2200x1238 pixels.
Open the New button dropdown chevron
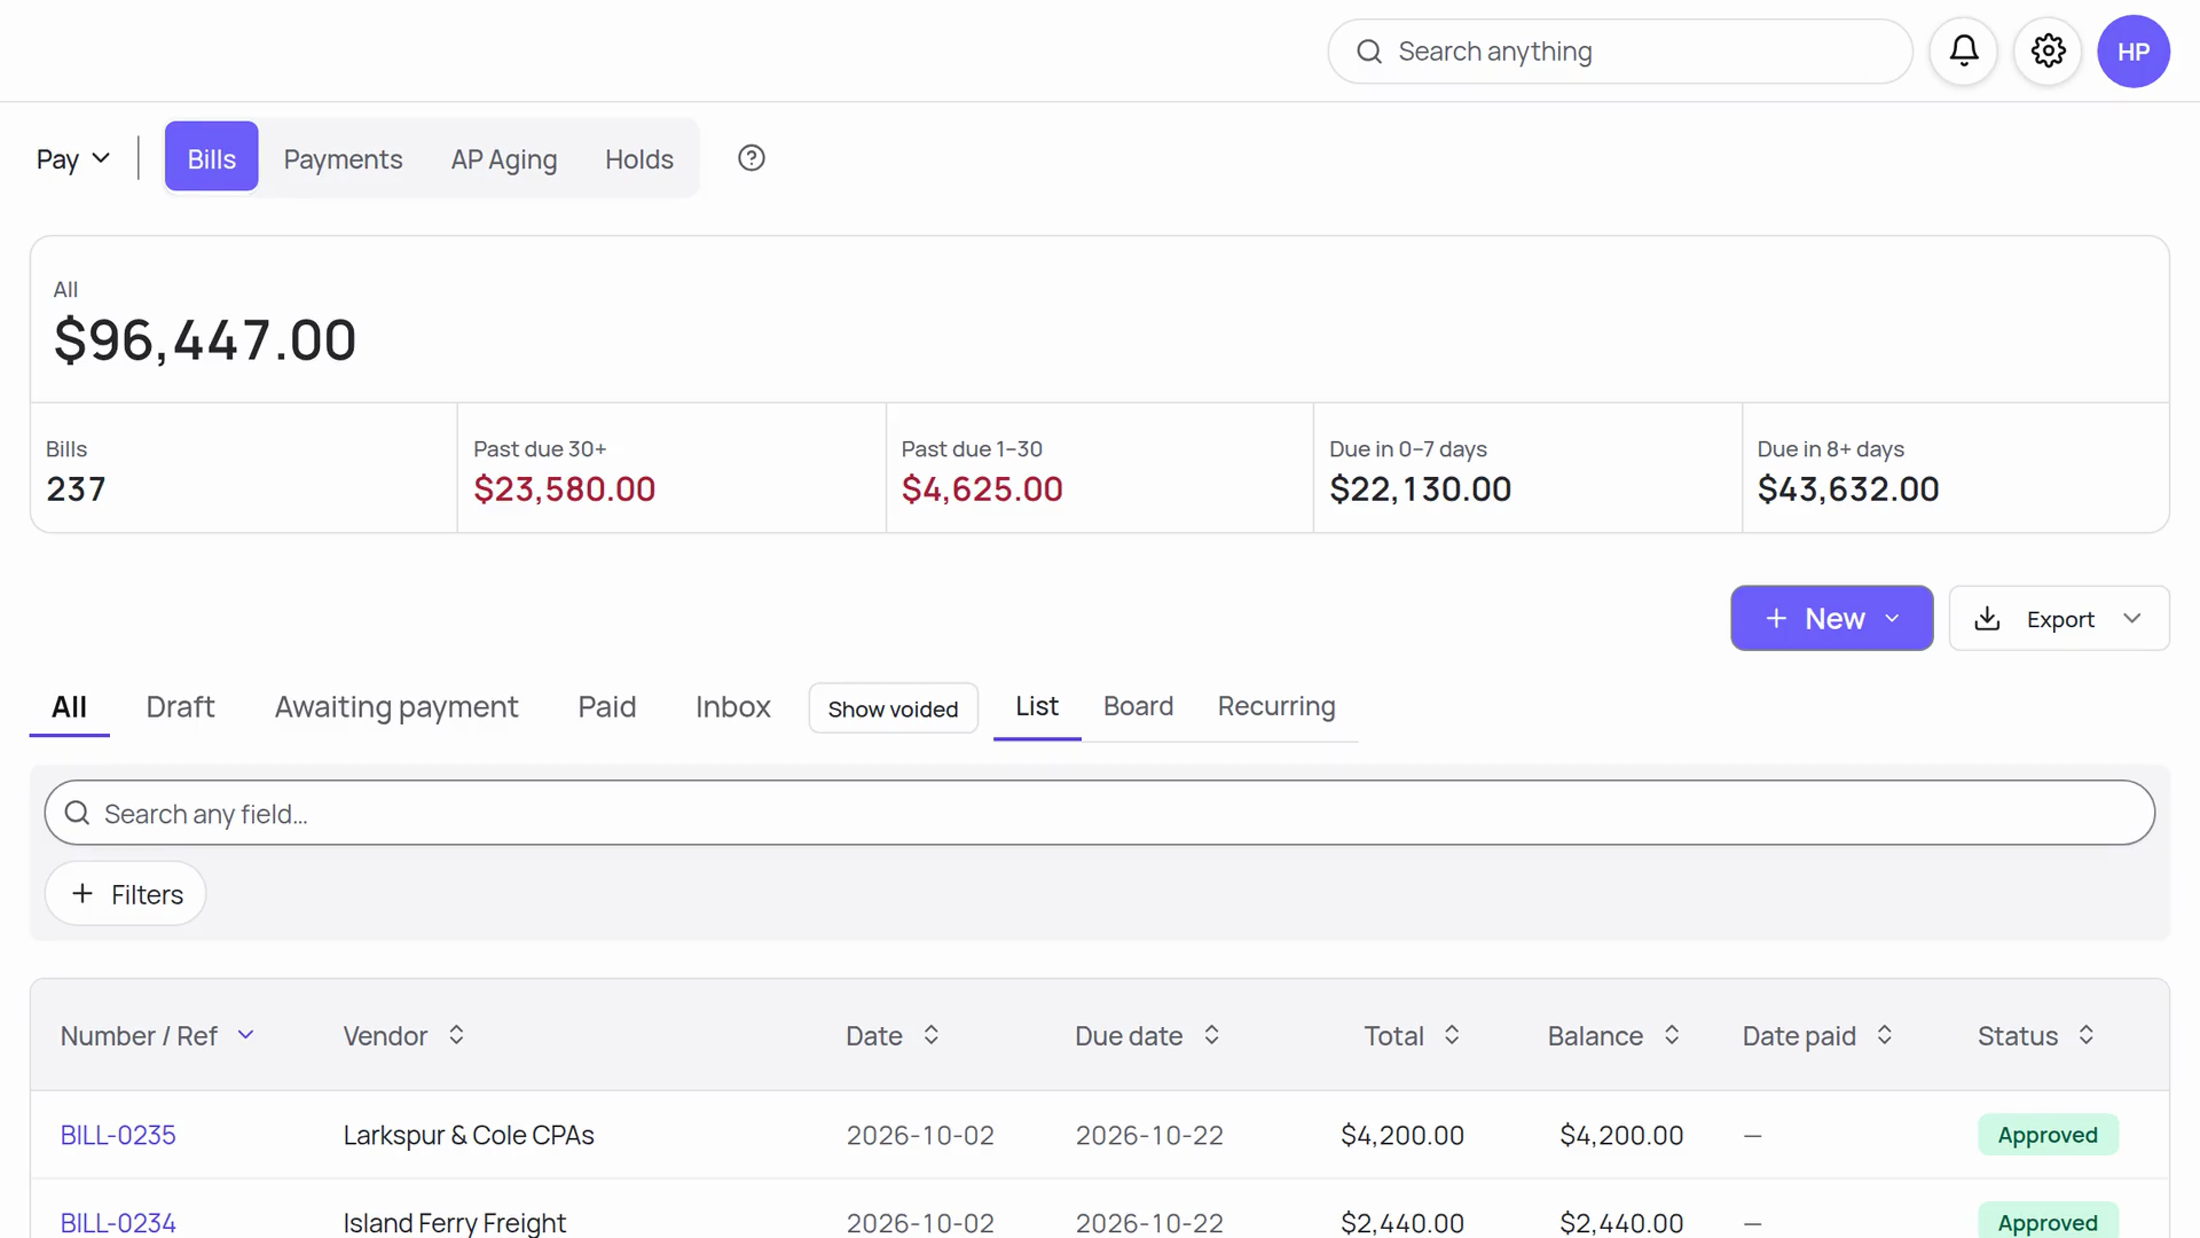tap(1892, 618)
